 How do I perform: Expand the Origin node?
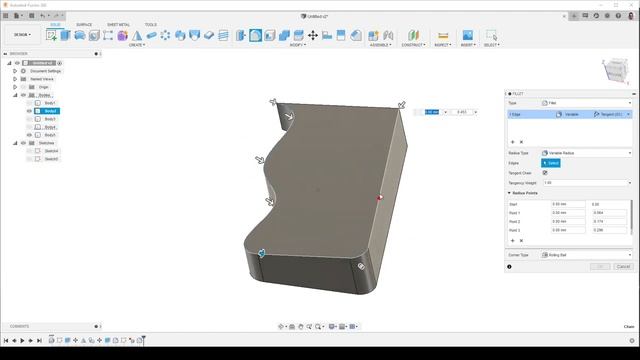15,87
